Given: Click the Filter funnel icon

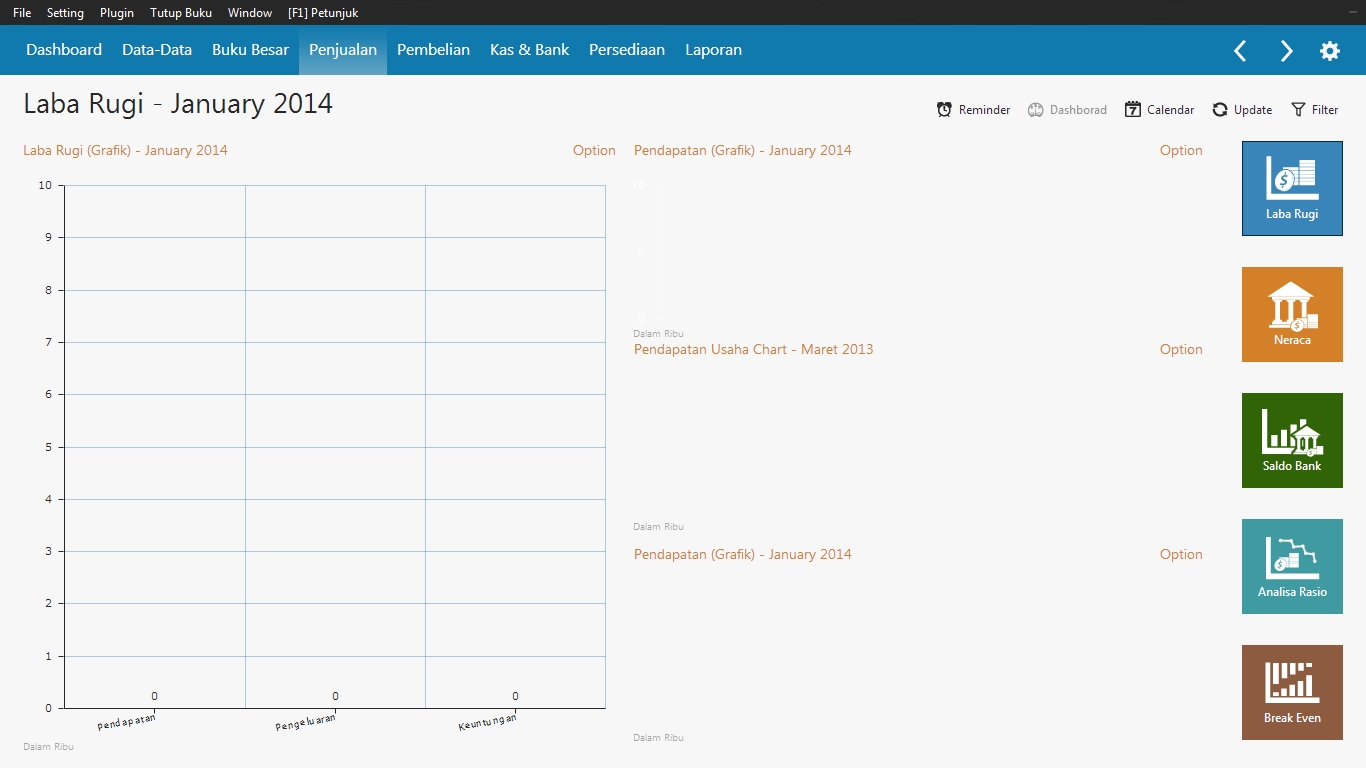Looking at the screenshot, I should click(1299, 110).
